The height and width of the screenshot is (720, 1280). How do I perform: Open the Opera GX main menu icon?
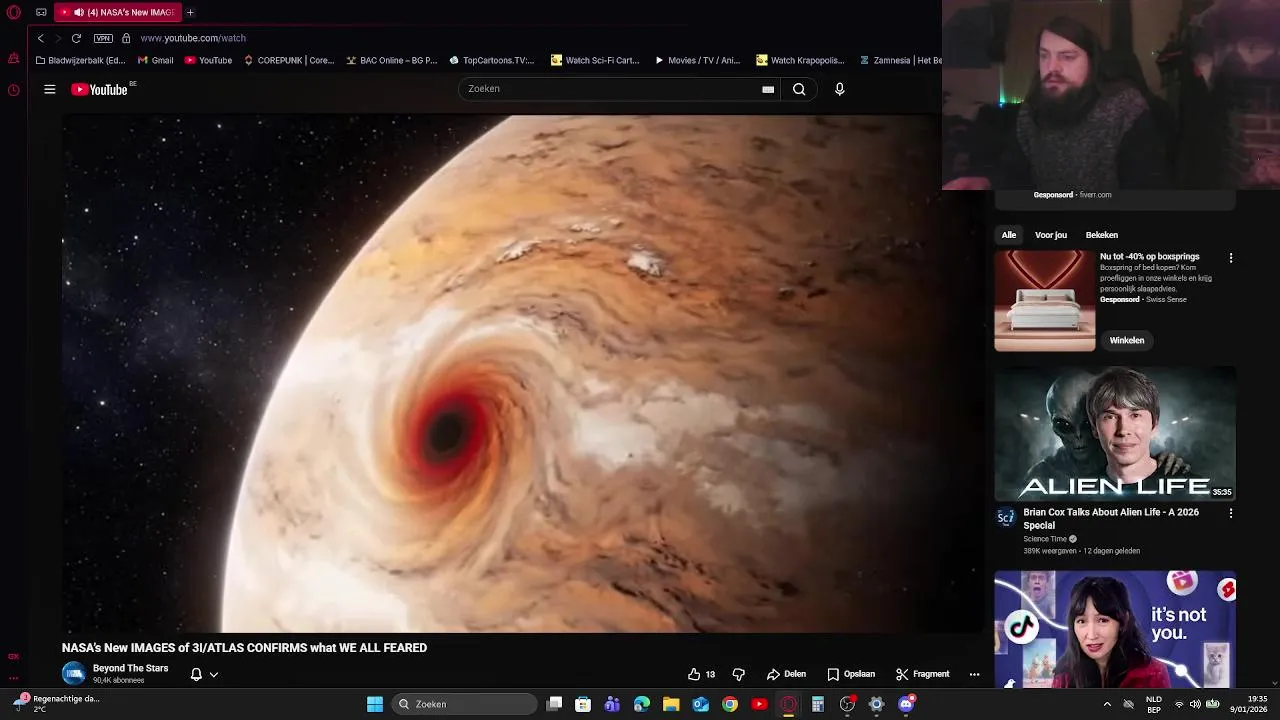pyautogui.click(x=14, y=12)
